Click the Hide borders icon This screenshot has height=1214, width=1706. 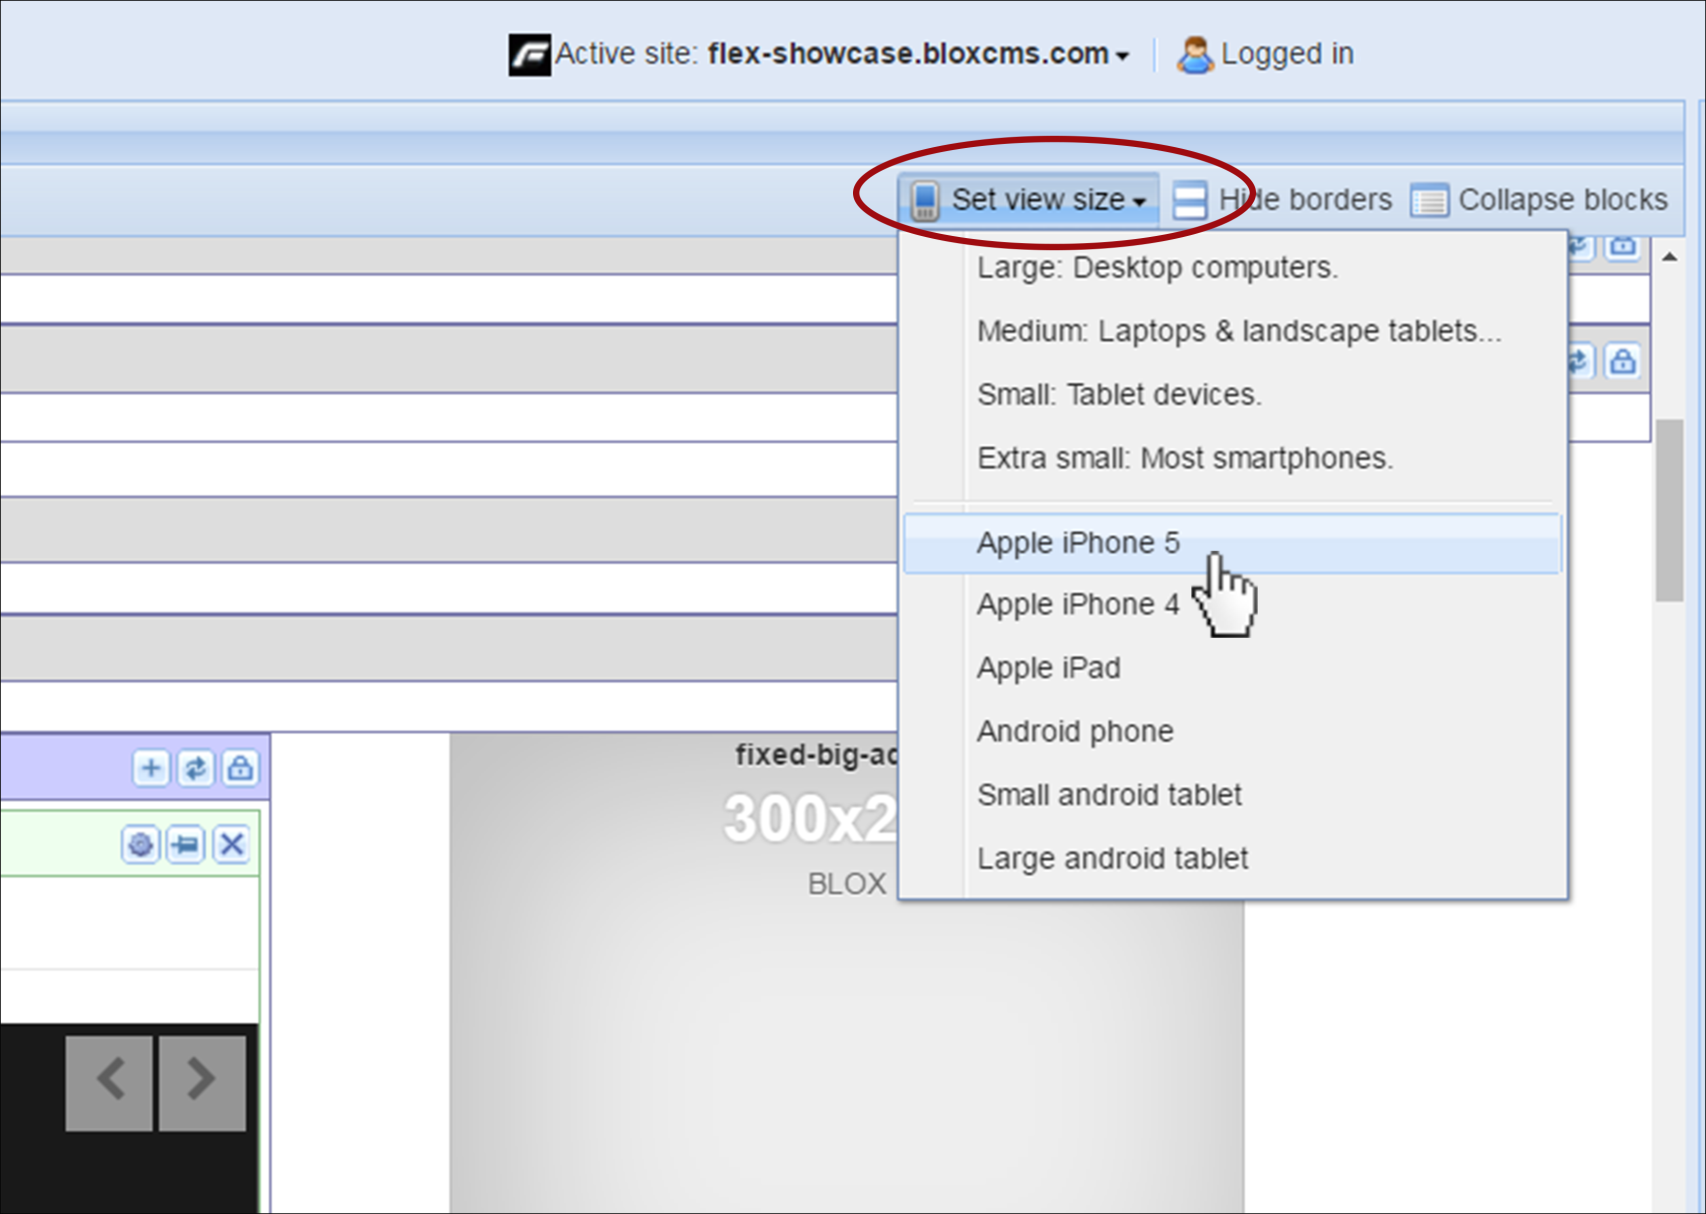1189,200
